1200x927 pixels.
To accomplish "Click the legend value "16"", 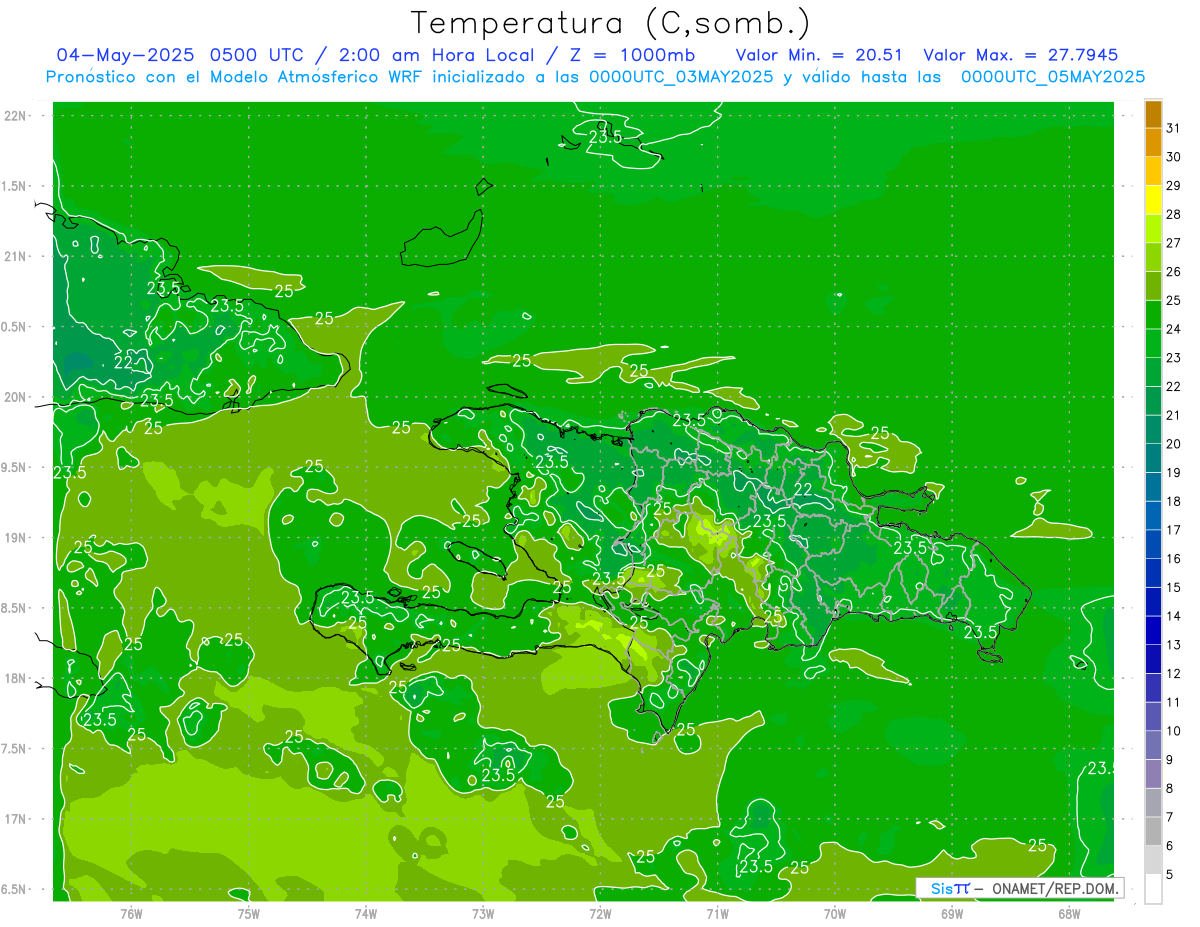I will 1174,558.
